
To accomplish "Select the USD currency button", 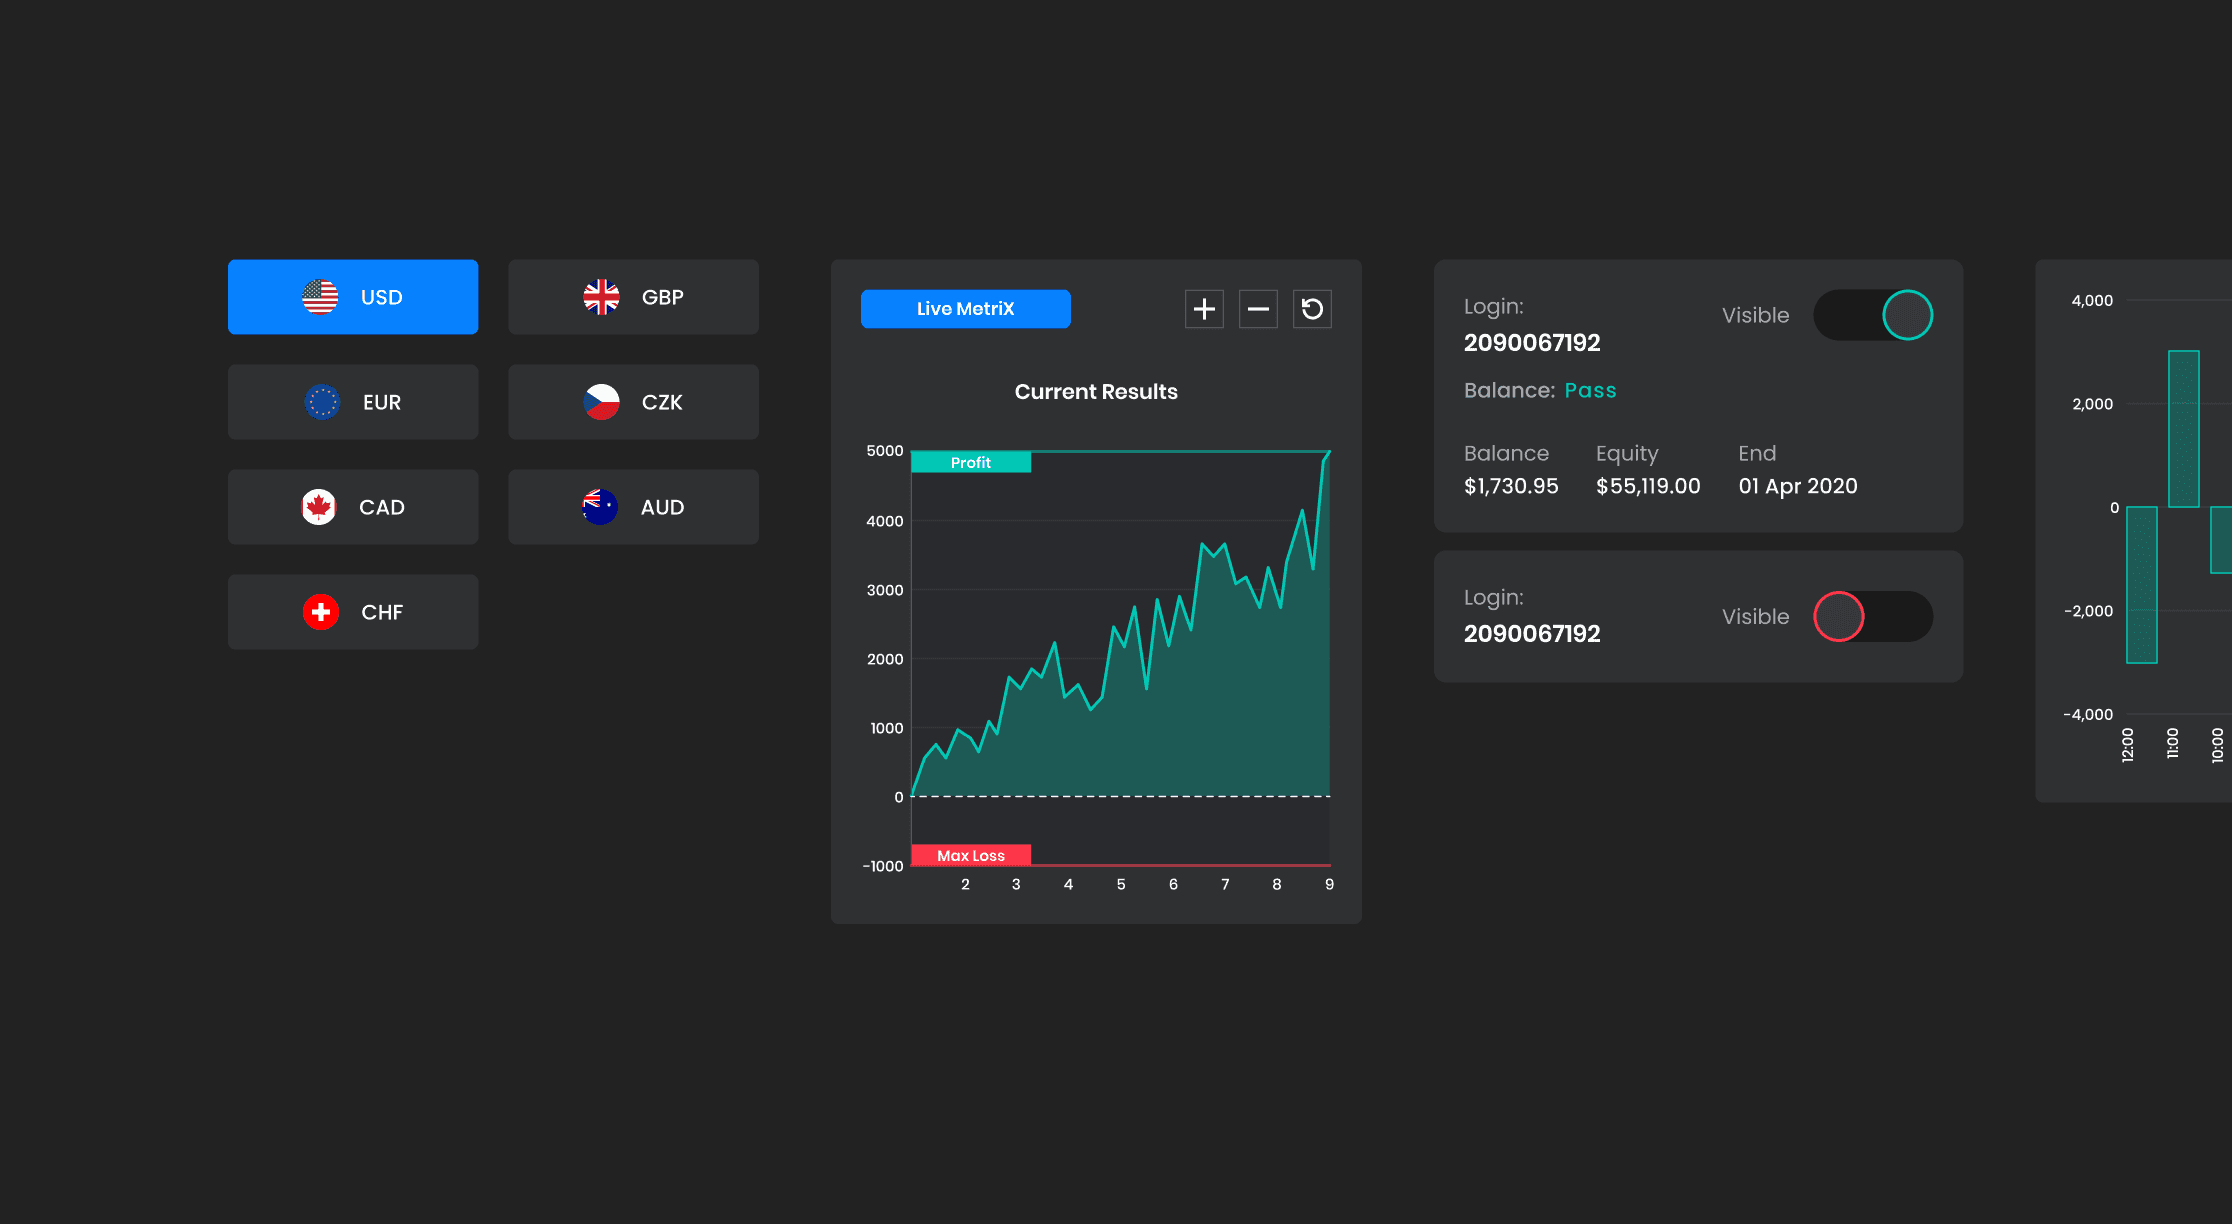I will coord(353,297).
